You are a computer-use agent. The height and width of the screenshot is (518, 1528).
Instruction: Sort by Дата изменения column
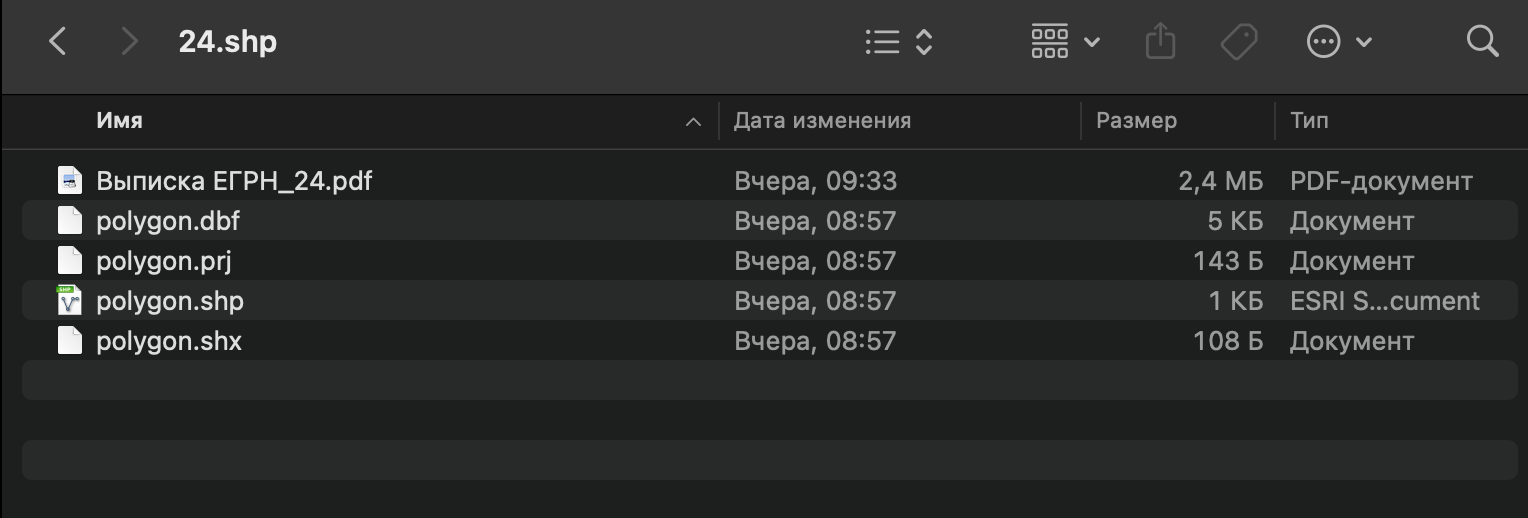click(x=822, y=121)
